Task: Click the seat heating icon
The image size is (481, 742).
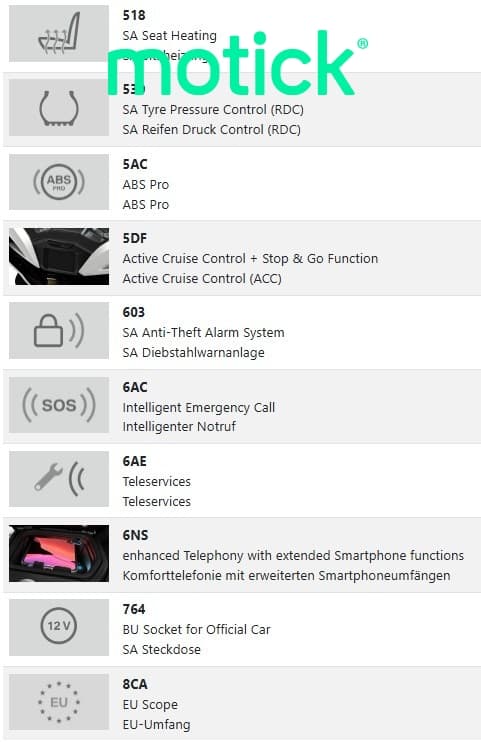Action: pos(59,34)
